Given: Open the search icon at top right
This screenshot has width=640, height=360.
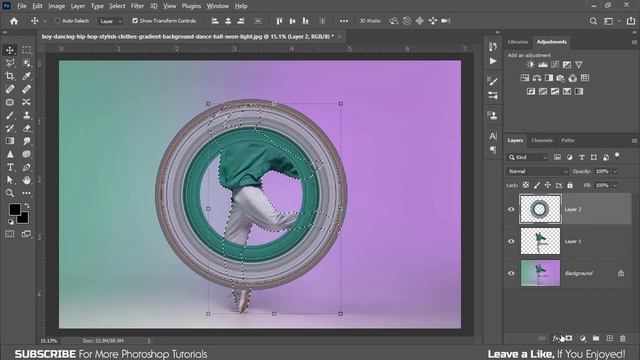Looking at the screenshot, I should point(593,21).
